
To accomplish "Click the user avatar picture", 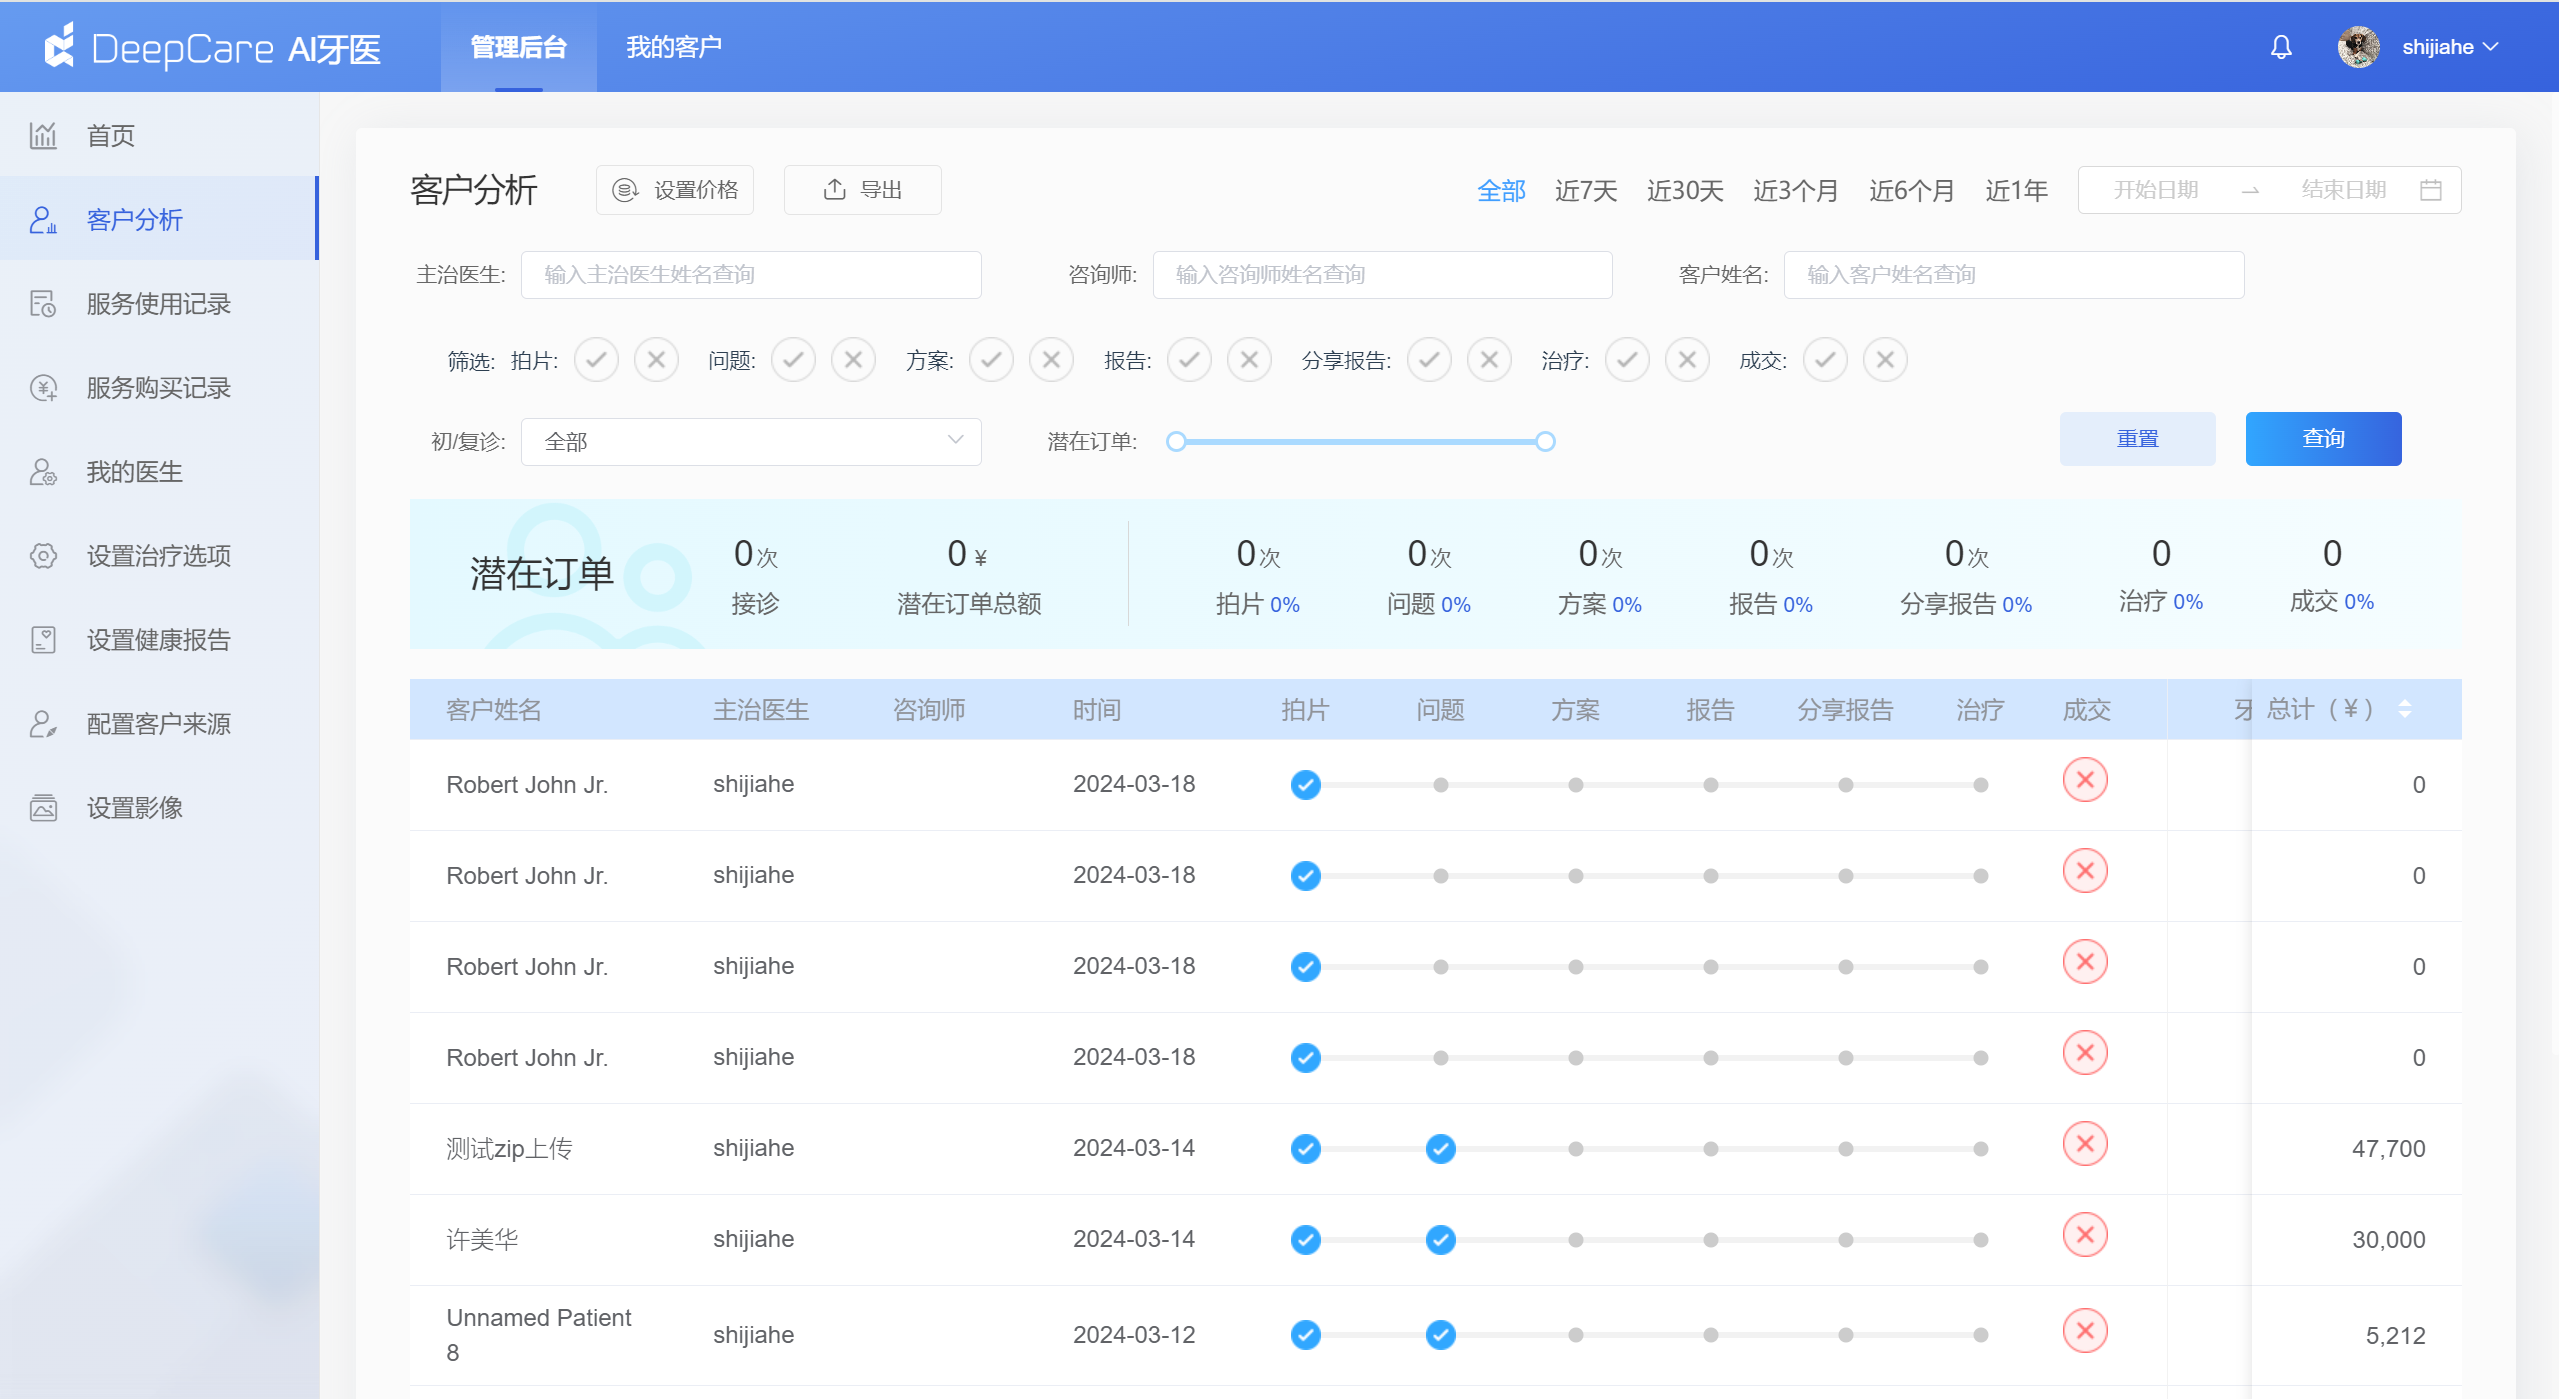I will (x=2358, y=47).
